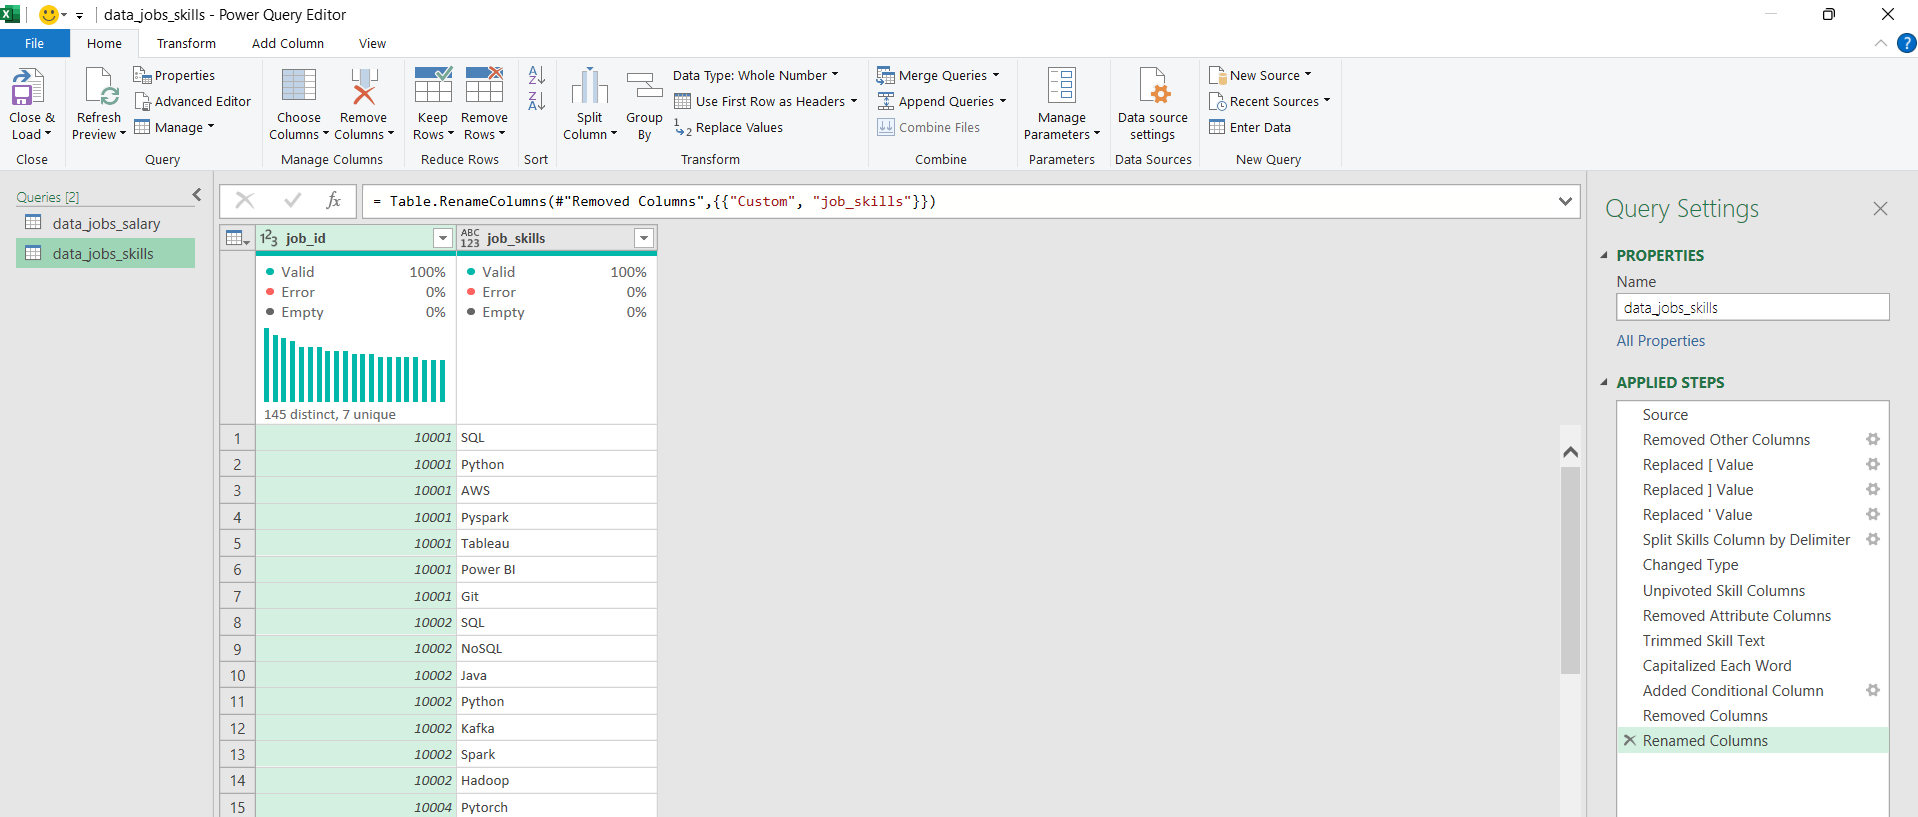Click the Remove Rows icon
This screenshot has height=817, width=1918.
[484, 86]
